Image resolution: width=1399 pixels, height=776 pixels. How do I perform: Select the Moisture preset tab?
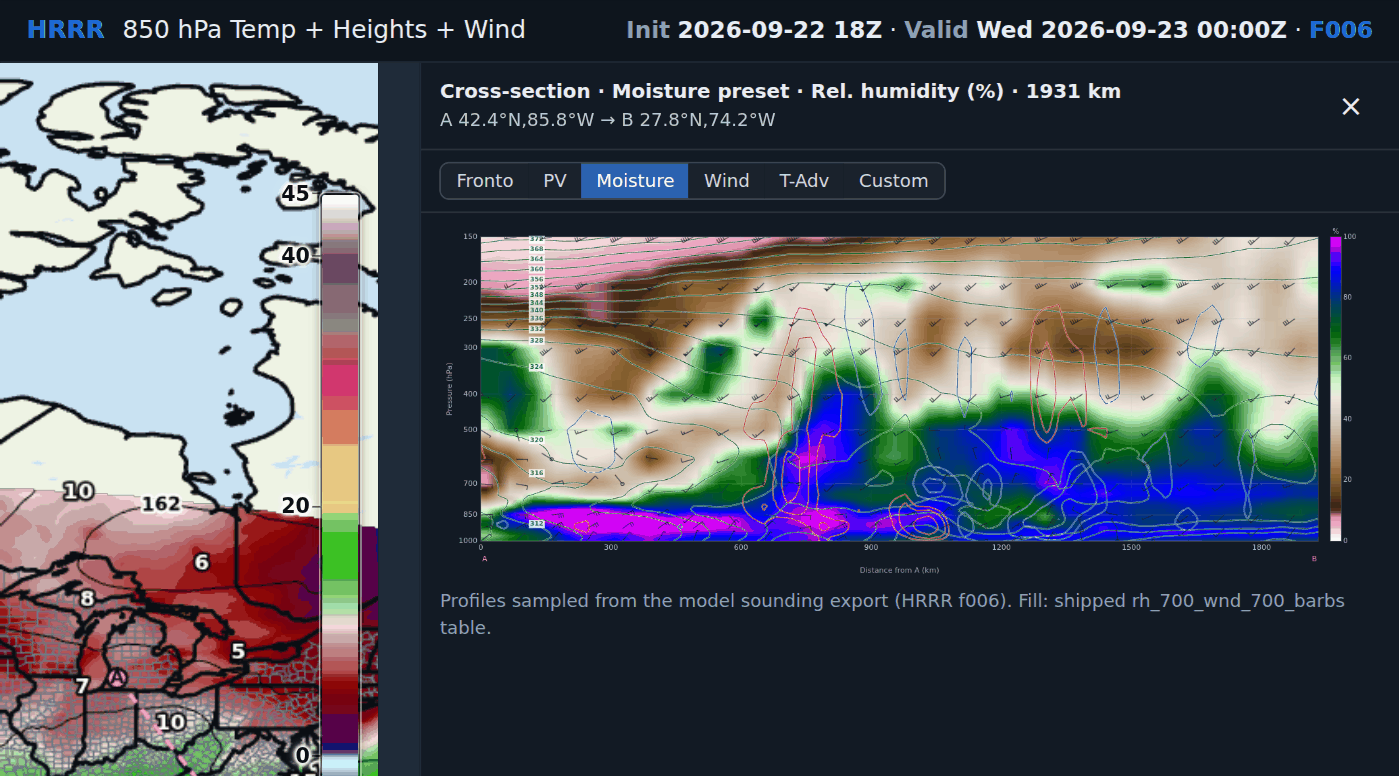click(635, 181)
